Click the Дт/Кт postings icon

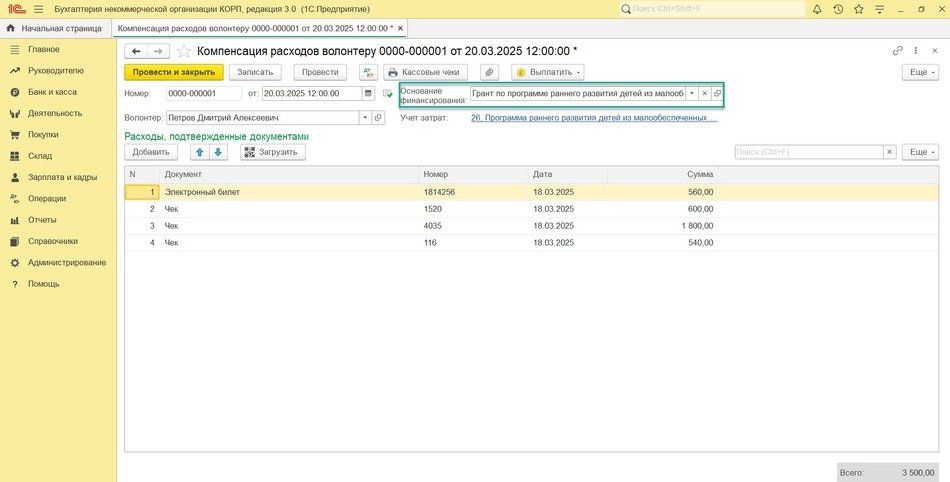tap(366, 72)
